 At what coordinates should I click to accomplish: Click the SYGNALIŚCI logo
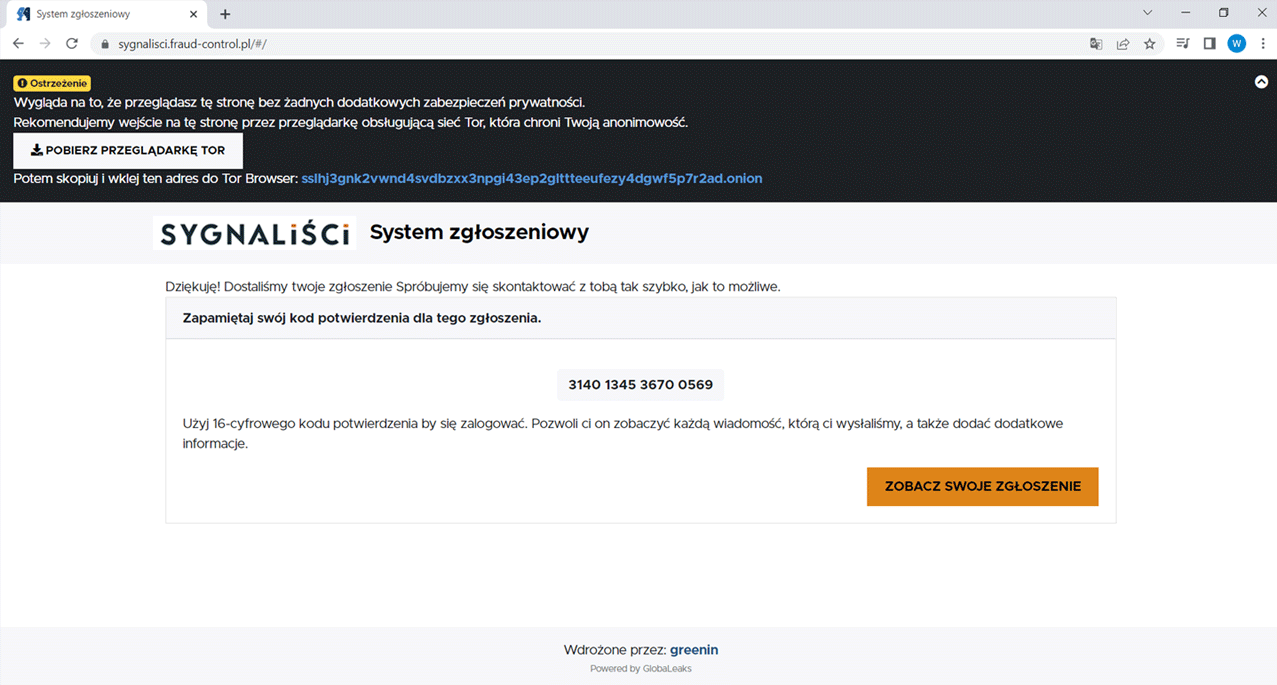tap(255, 233)
